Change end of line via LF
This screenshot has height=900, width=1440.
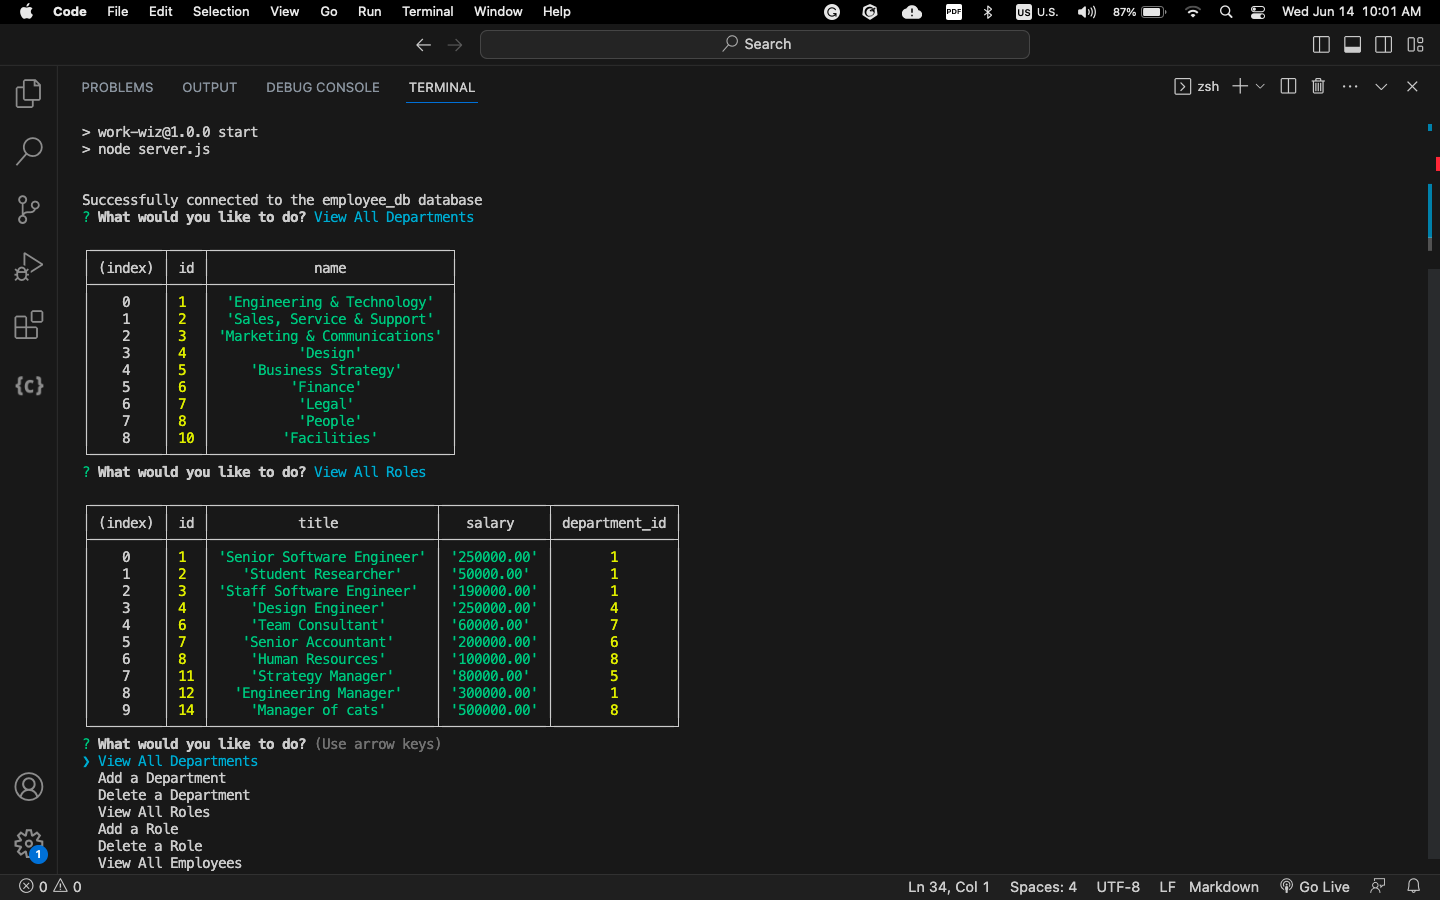(x=1167, y=887)
